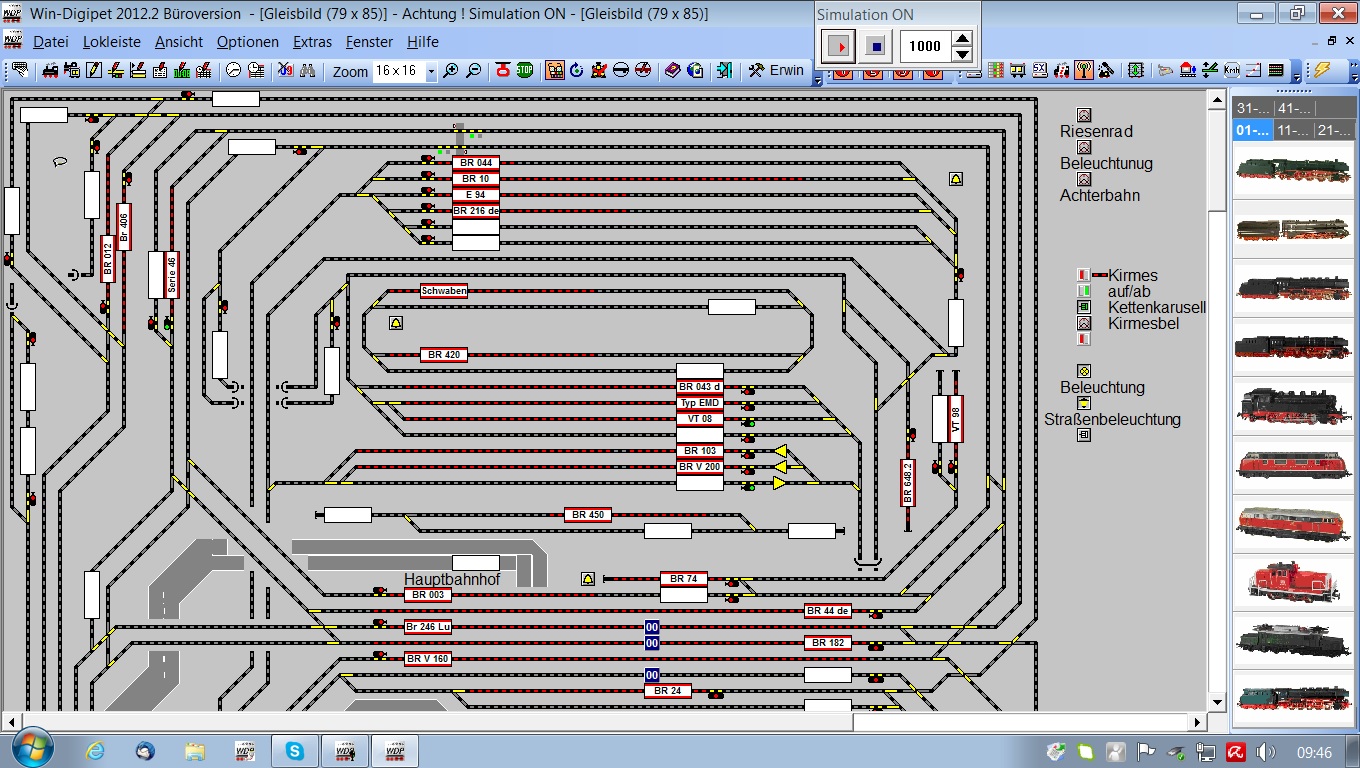Toggle the Achterbahn switch symbol
This screenshot has height=768, width=1360.
click(1084, 179)
